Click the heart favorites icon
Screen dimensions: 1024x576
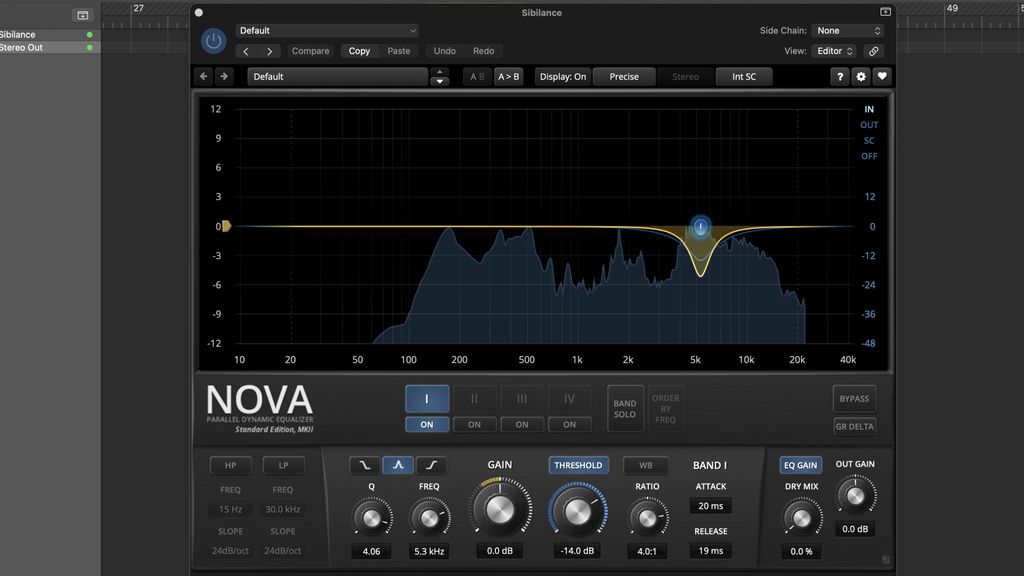click(880, 76)
